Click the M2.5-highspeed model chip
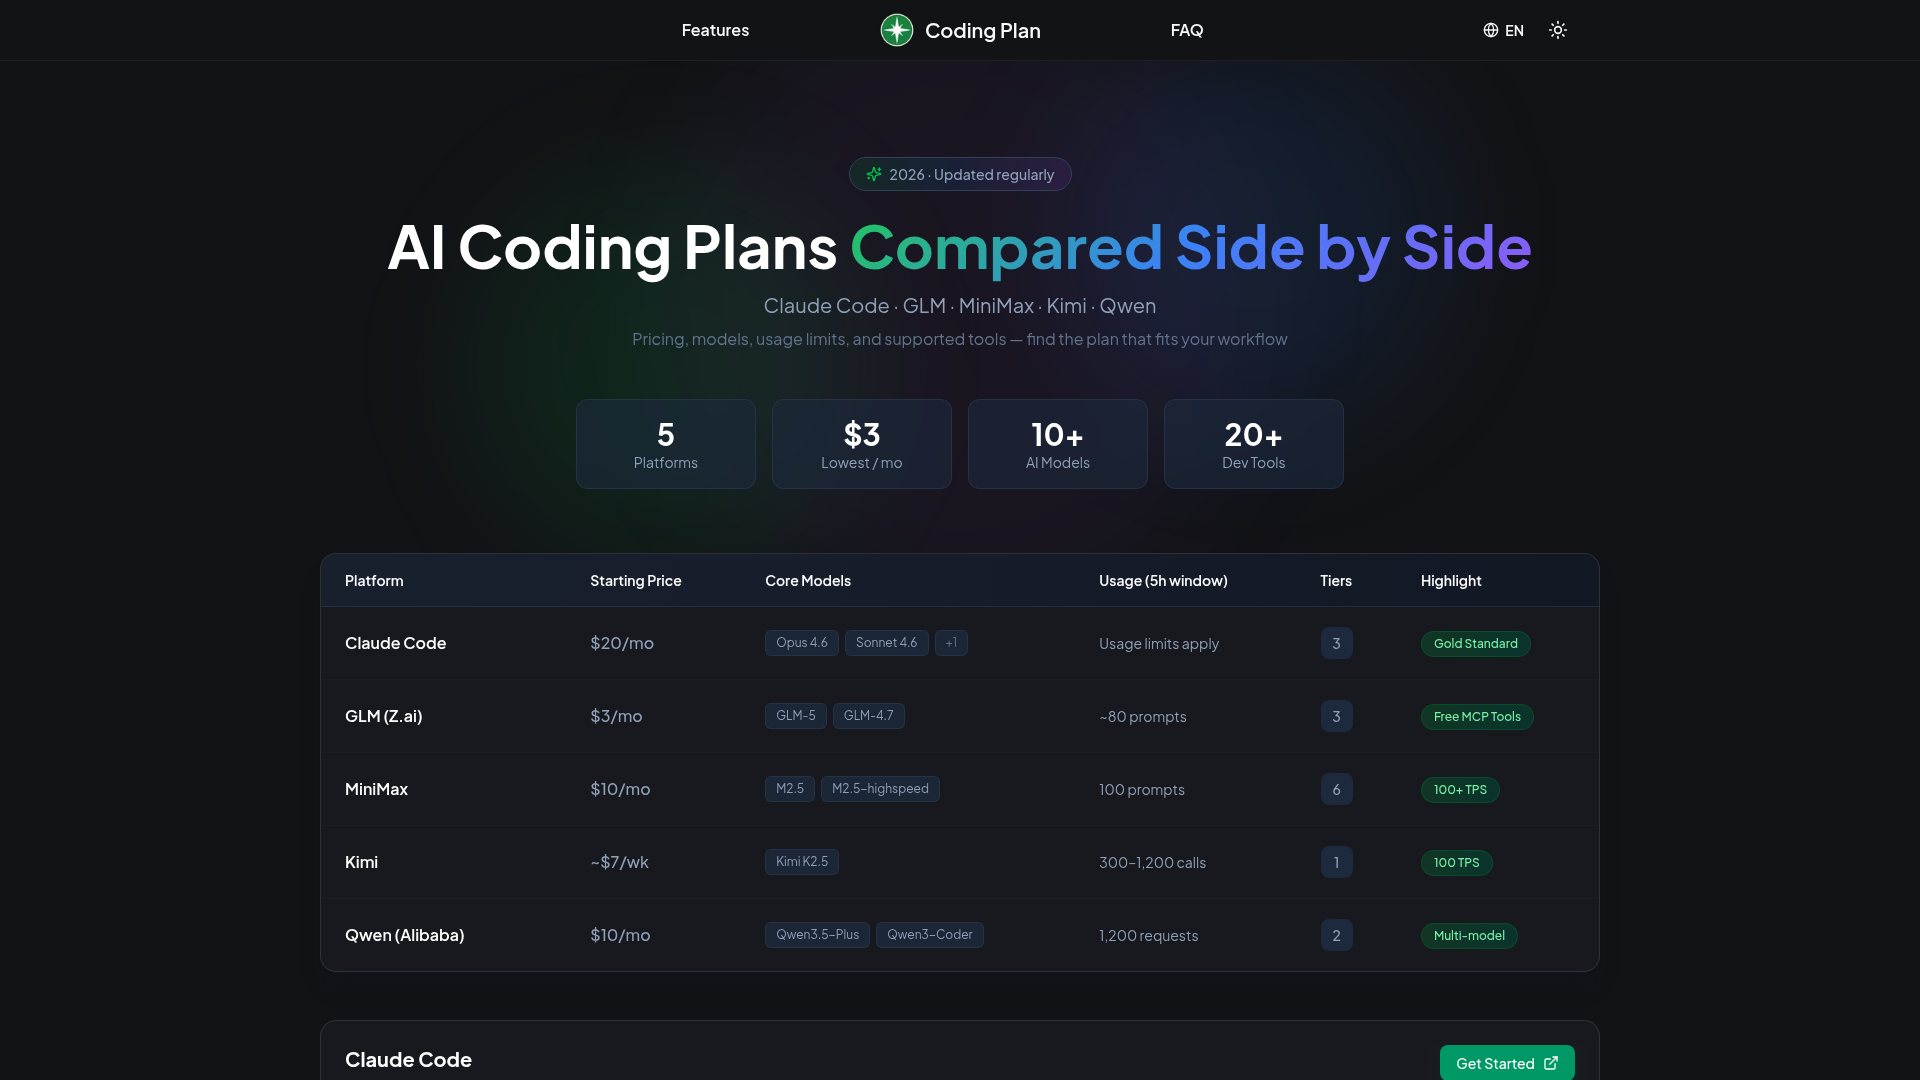This screenshot has width=1920, height=1080. pyautogui.click(x=880, y=789)
